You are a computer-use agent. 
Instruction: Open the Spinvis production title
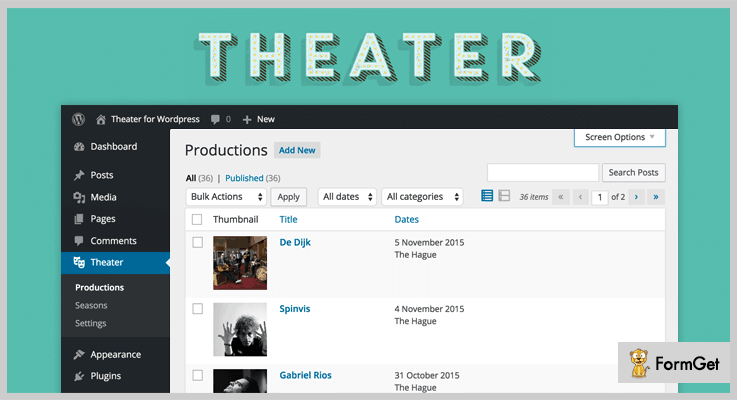click(295, 309)
